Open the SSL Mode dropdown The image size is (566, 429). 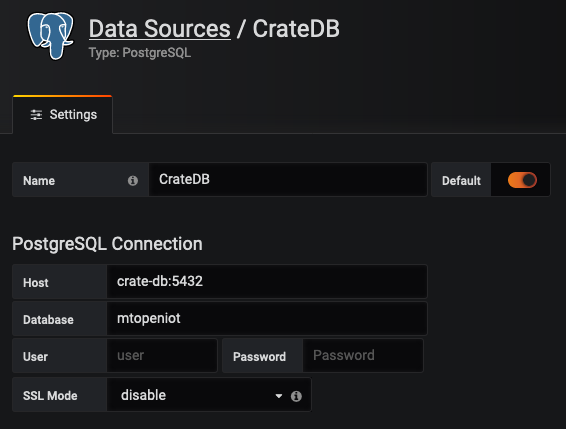click(209, 395)
